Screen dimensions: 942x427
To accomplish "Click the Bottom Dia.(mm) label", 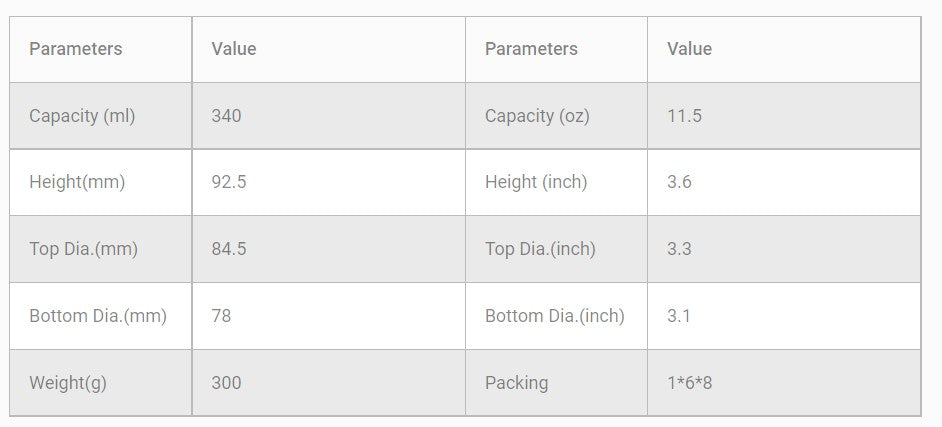I will (98, 316).
